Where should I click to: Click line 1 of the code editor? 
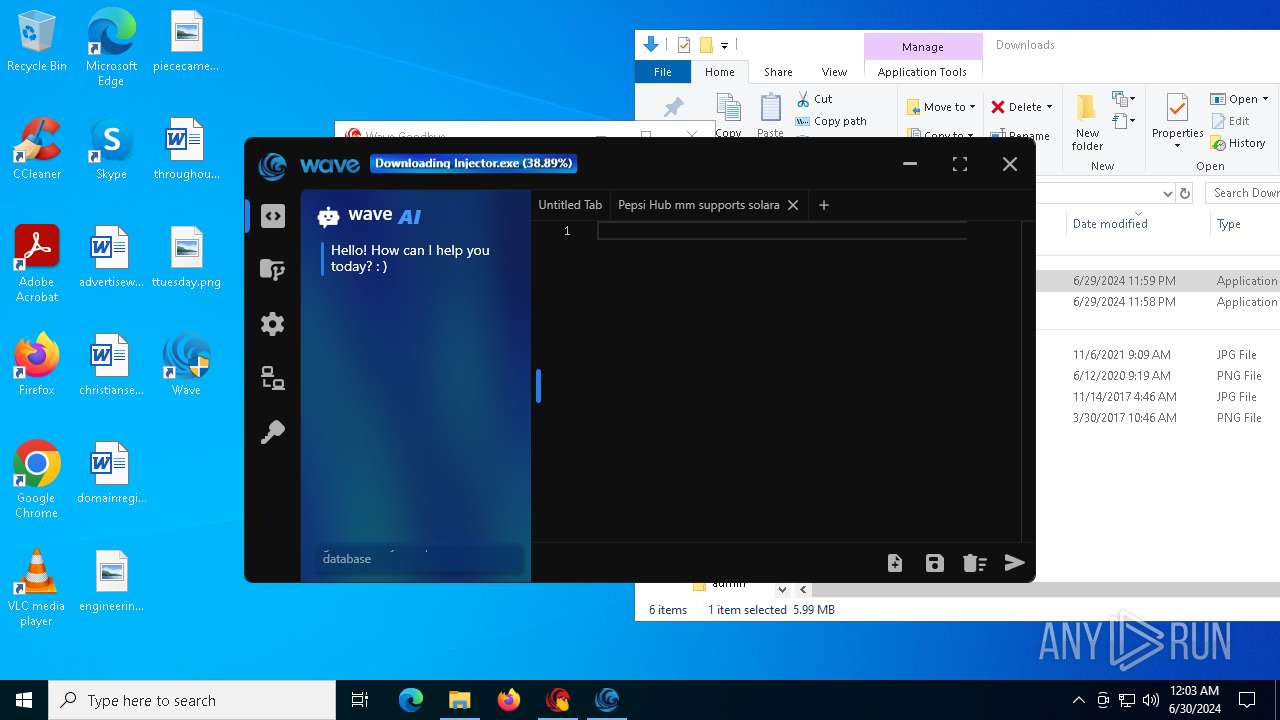[x=782, y=231]
